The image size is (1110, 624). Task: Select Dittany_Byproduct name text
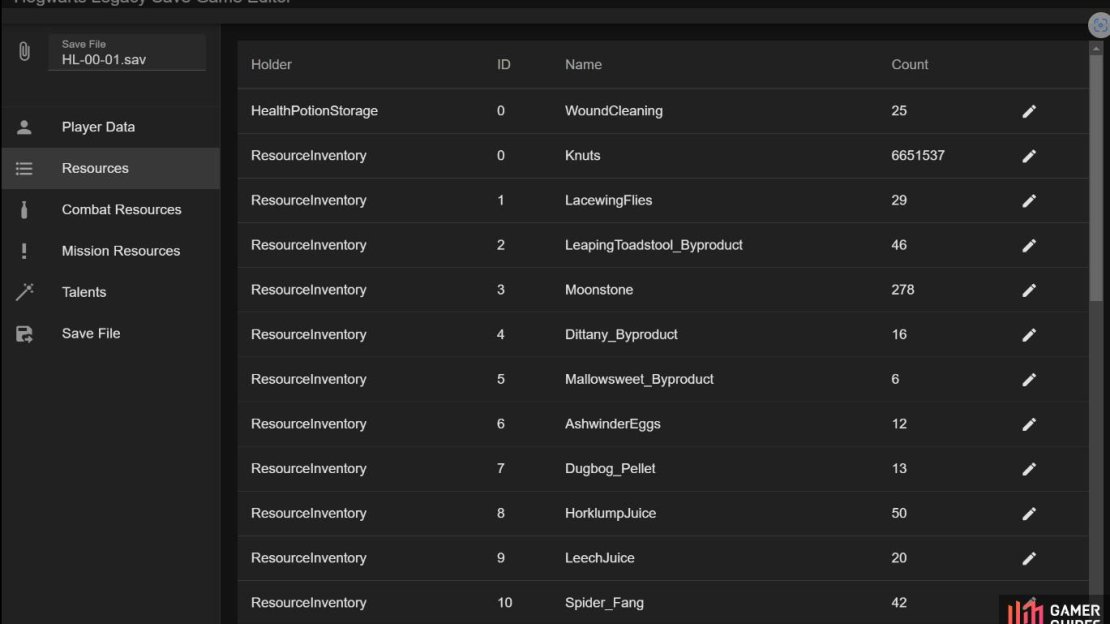coord(621,334)
